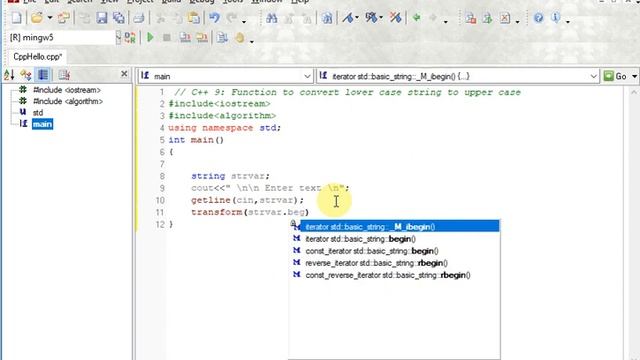The height and width of the screenshot is (360, 640).
Task: Click the numbered bookmark flag icon
Action: tap(371, 18)
